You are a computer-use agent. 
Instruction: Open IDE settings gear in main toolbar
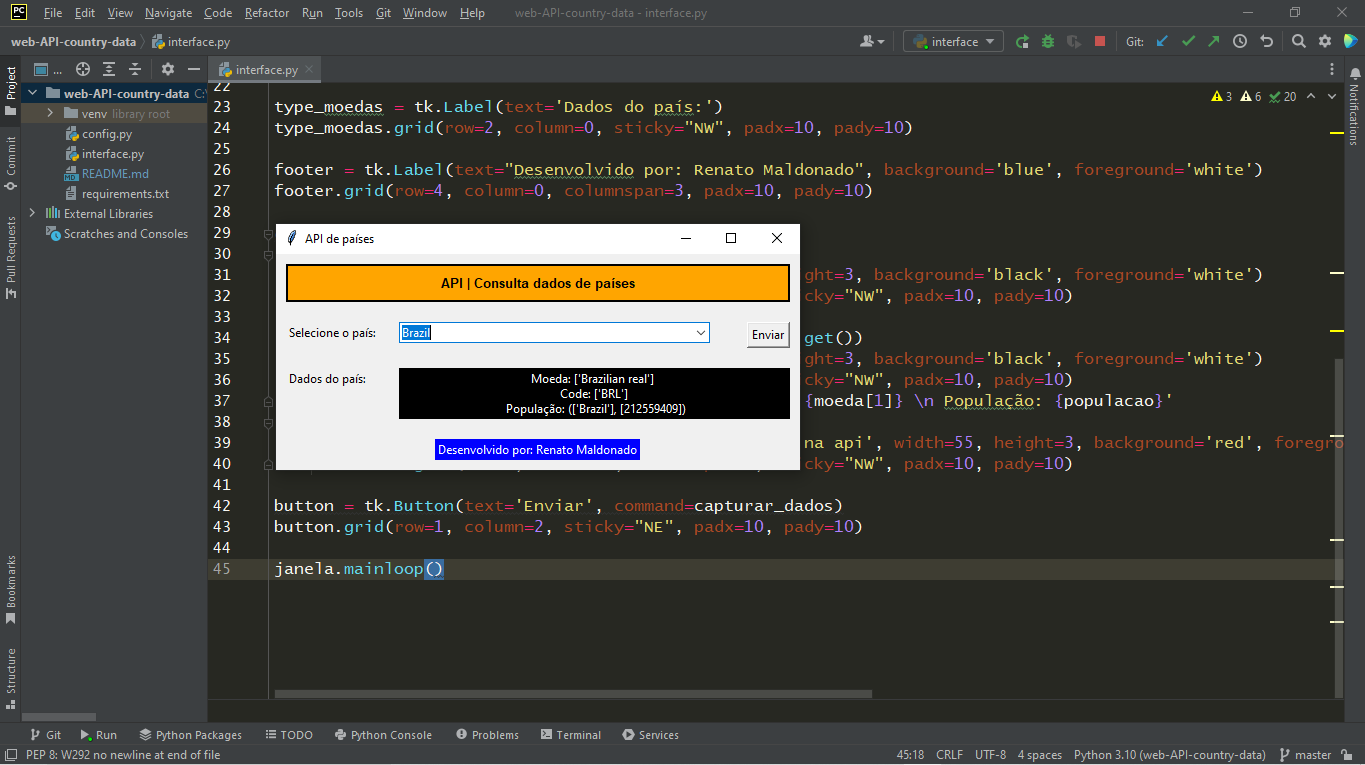pyautogui.click(x=1325, y=42)
